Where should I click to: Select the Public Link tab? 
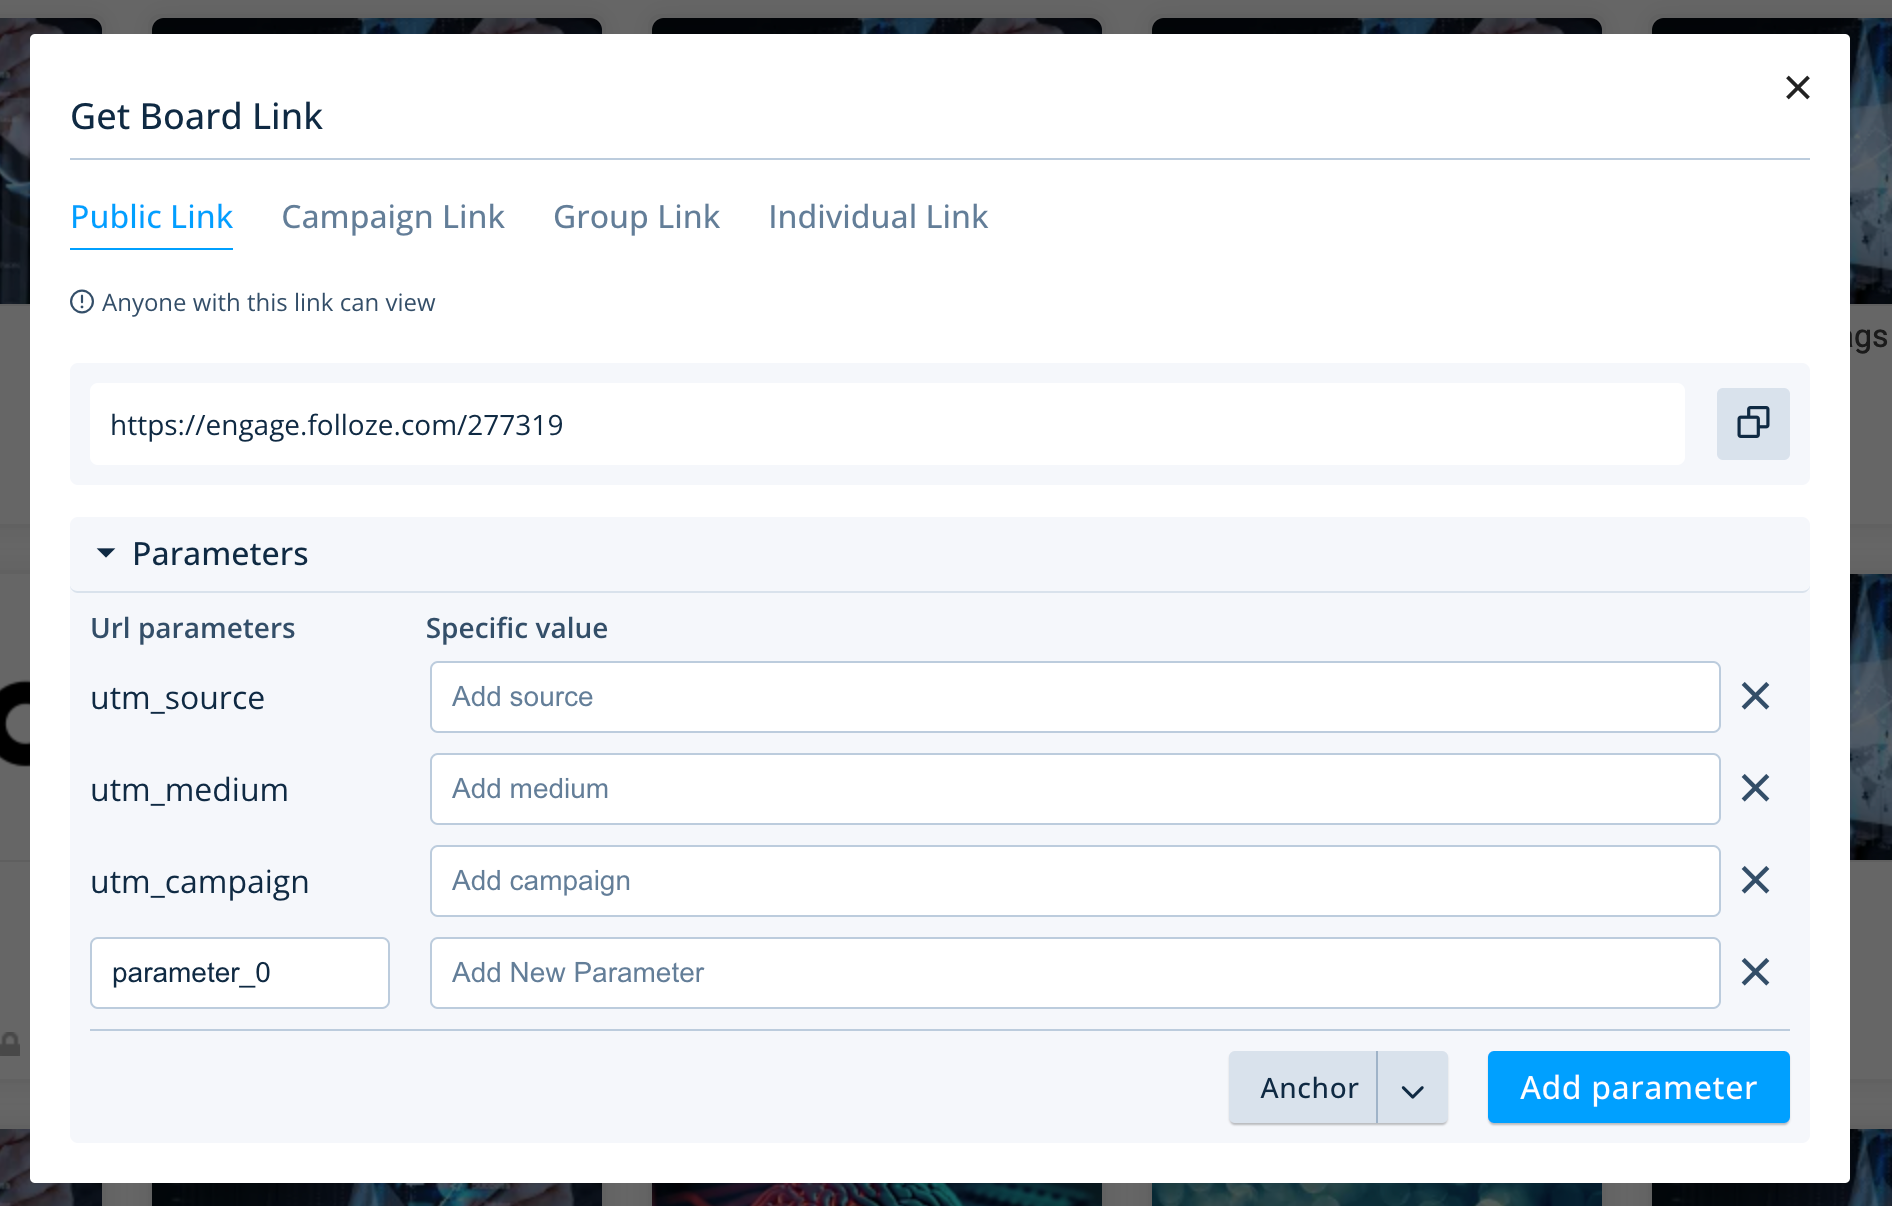click(151, 217)
